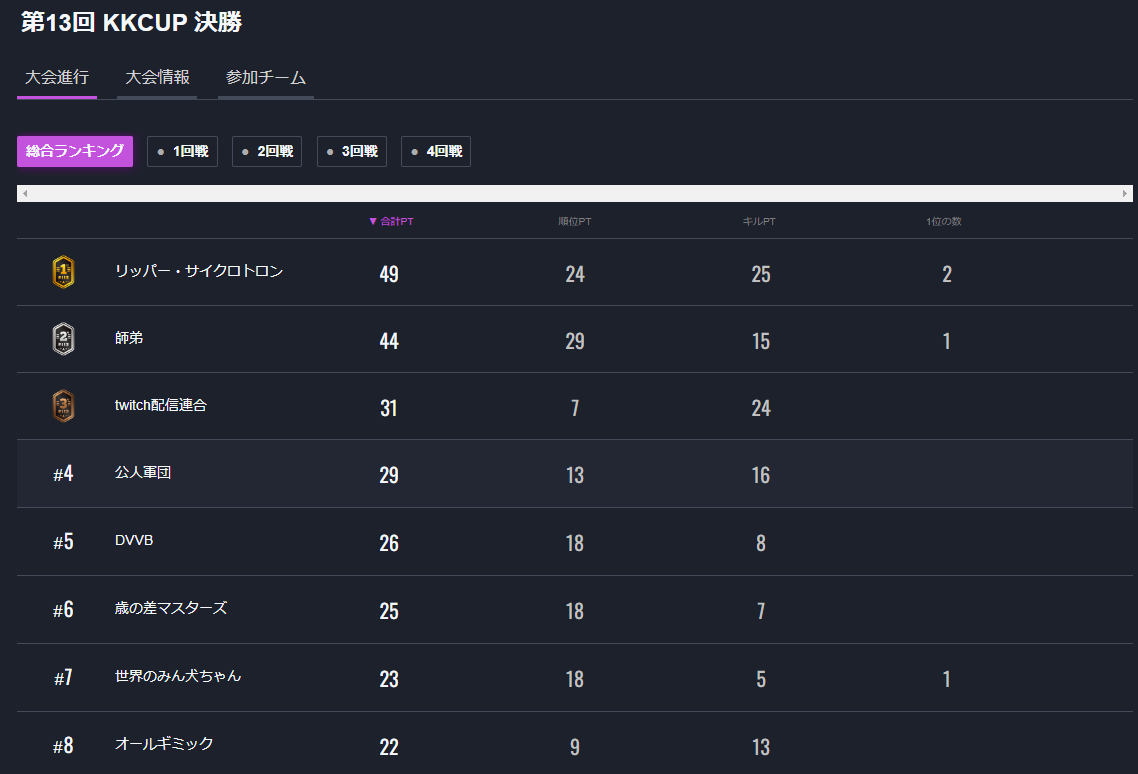
Task: Click the #4 rank label
Action: (63, 474)
